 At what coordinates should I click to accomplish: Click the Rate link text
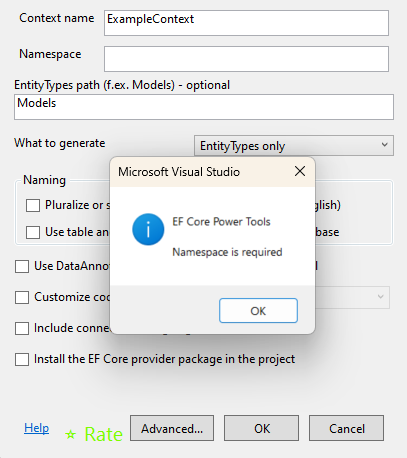pyautogui.click(x=104, y=434)
